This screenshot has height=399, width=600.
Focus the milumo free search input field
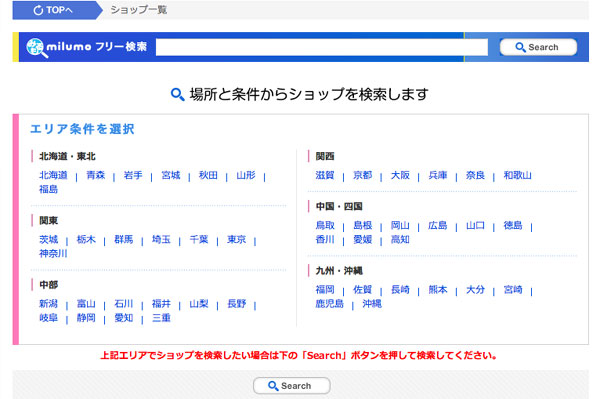click(322, 47)
